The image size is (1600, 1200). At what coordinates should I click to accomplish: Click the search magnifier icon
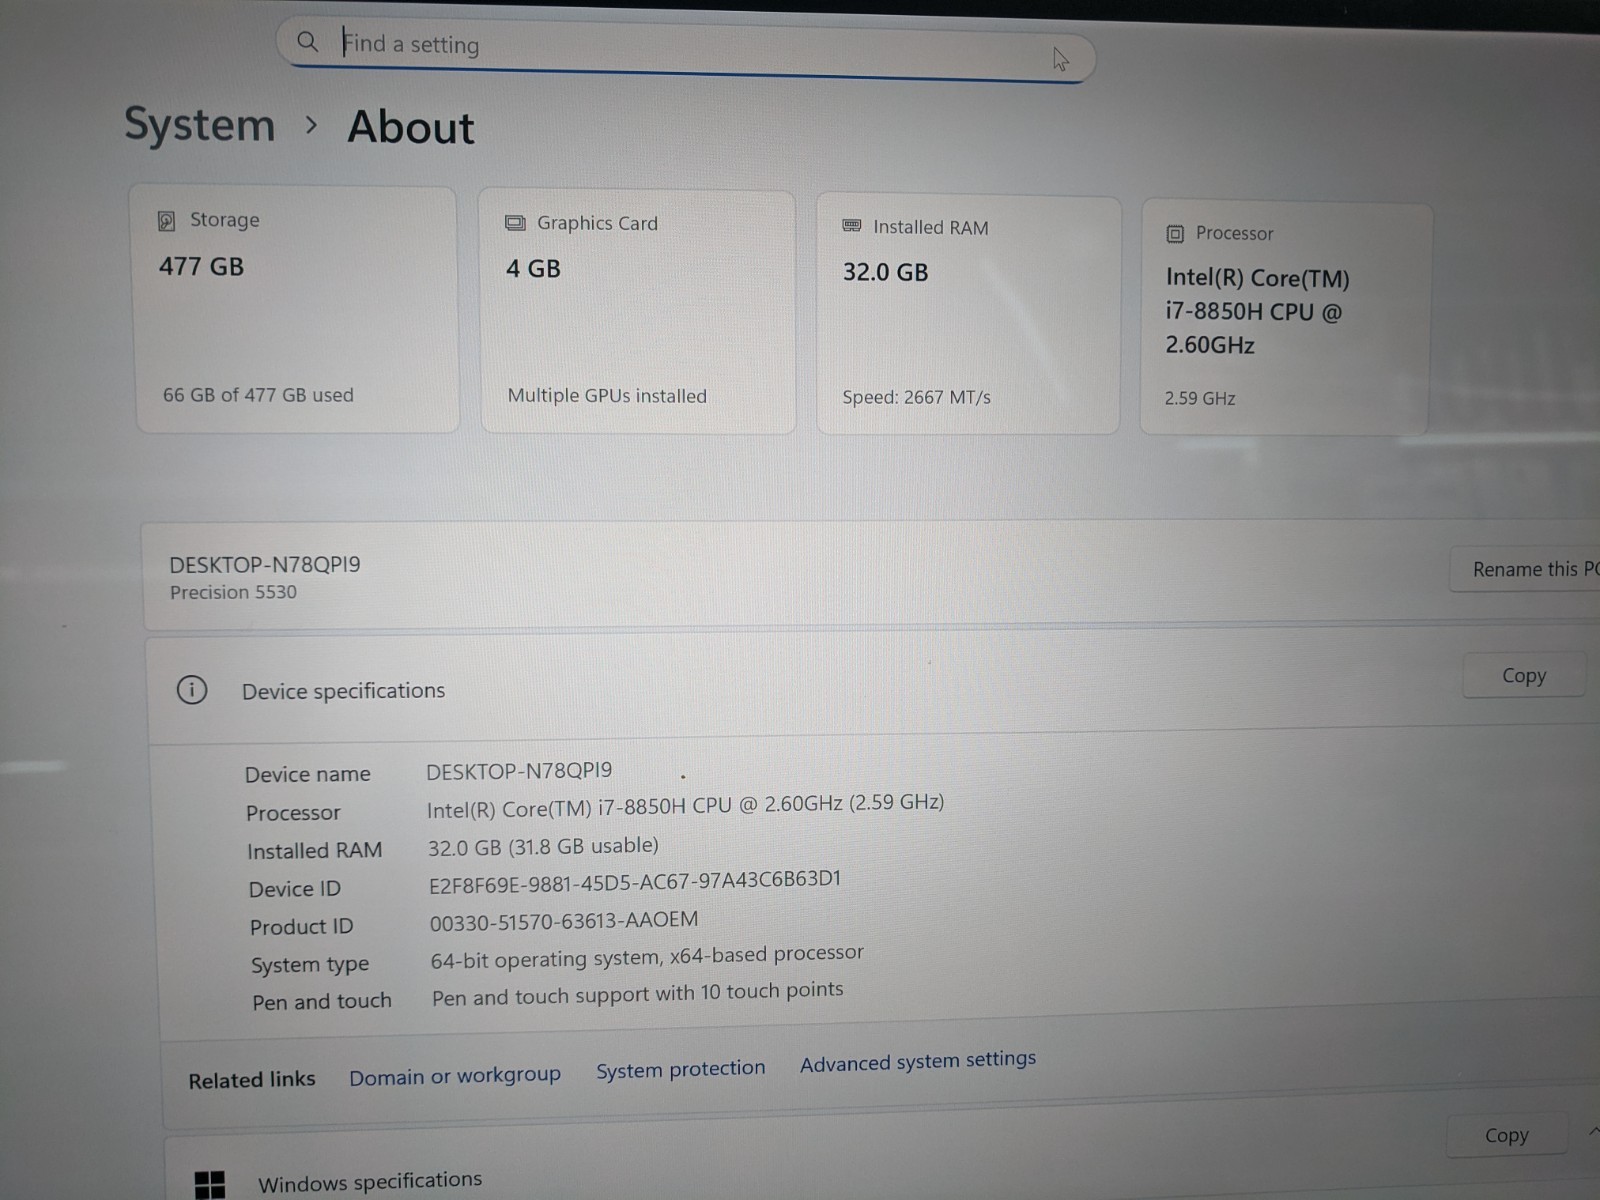coord(307,41)
